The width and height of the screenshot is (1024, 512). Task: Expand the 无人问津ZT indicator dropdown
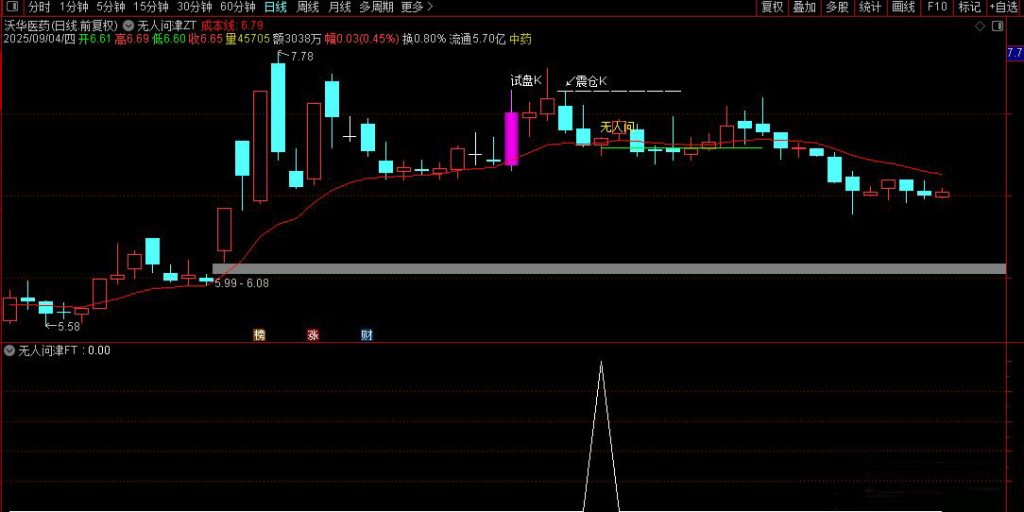(128, 24)
